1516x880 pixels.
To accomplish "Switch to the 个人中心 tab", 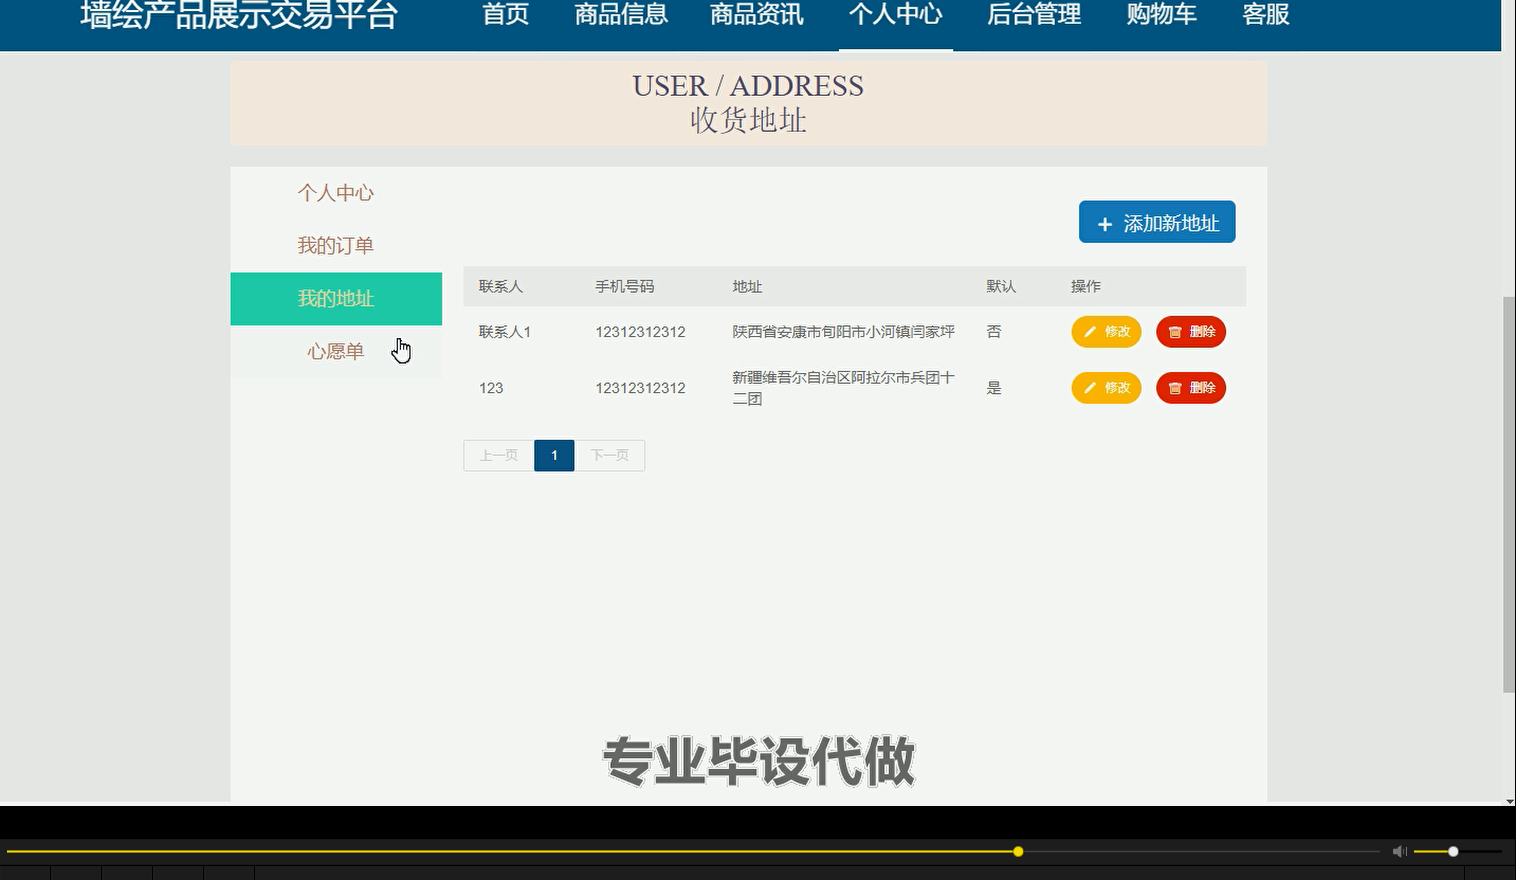I will 895,15.
